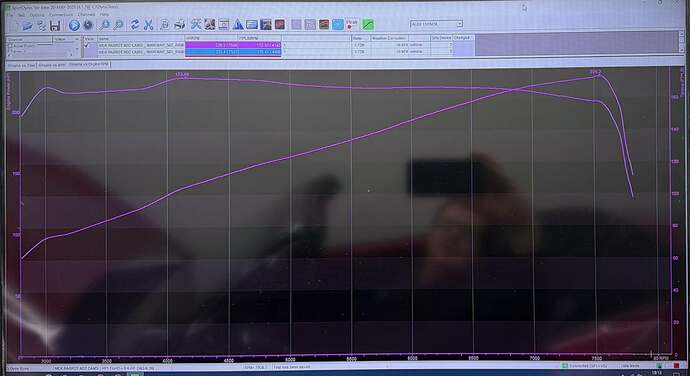Open the Connections menu

[61, 15]
